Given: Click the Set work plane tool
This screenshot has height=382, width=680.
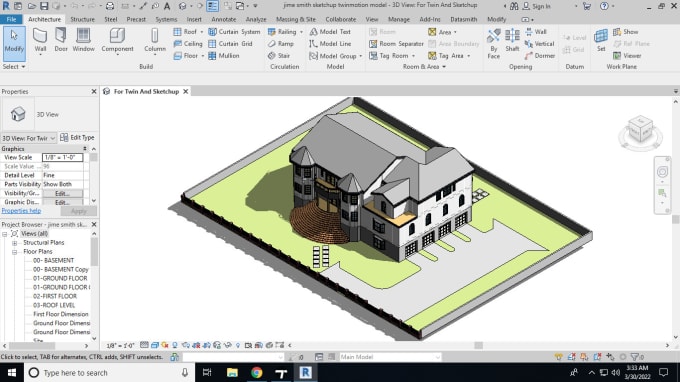Looking at the screenshot, I should click(x=601, y=40).
